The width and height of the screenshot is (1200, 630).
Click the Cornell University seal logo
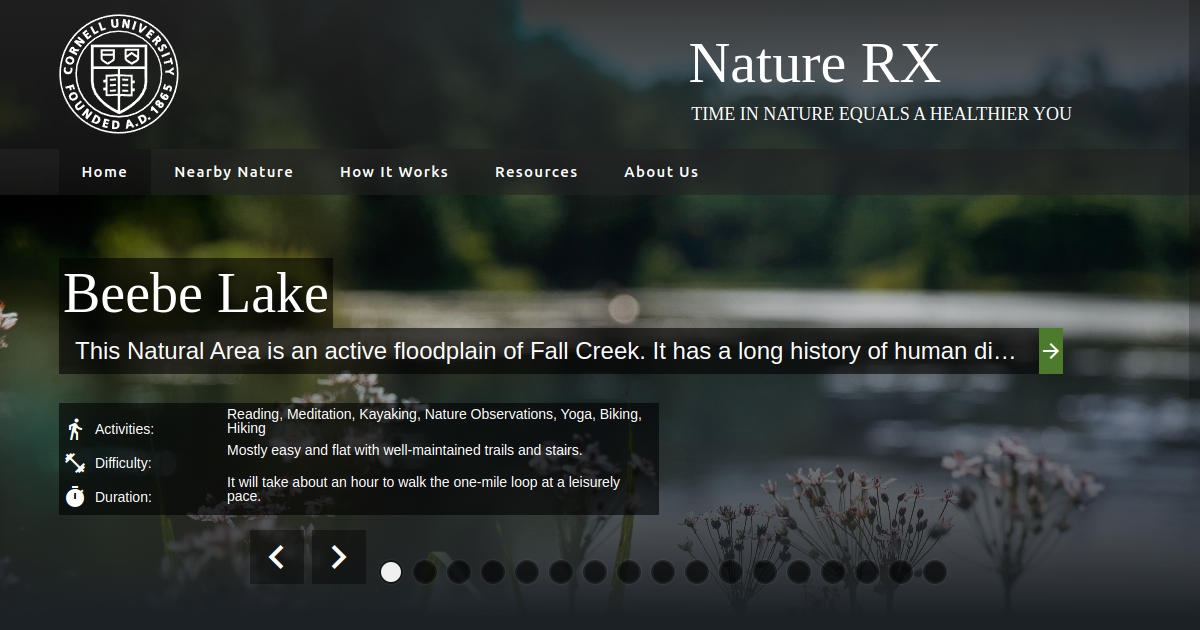coord(118,72)
